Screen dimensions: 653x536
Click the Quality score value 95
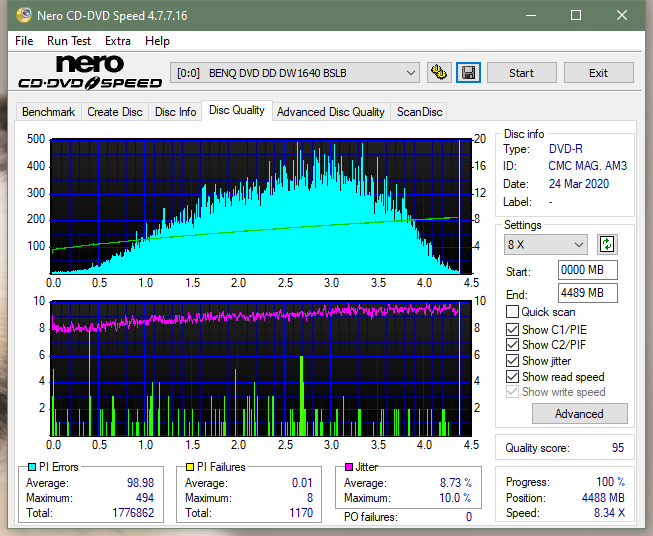618,448
